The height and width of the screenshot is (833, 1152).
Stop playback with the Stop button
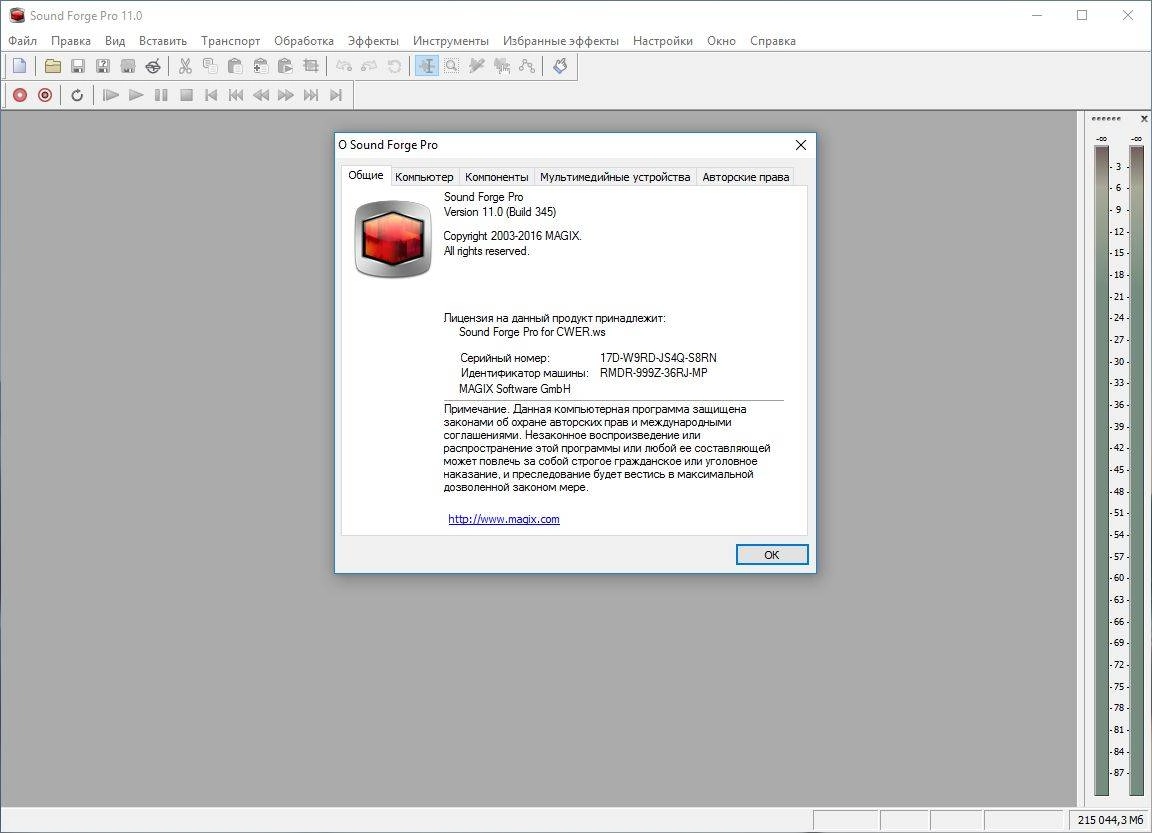(186, 95)
